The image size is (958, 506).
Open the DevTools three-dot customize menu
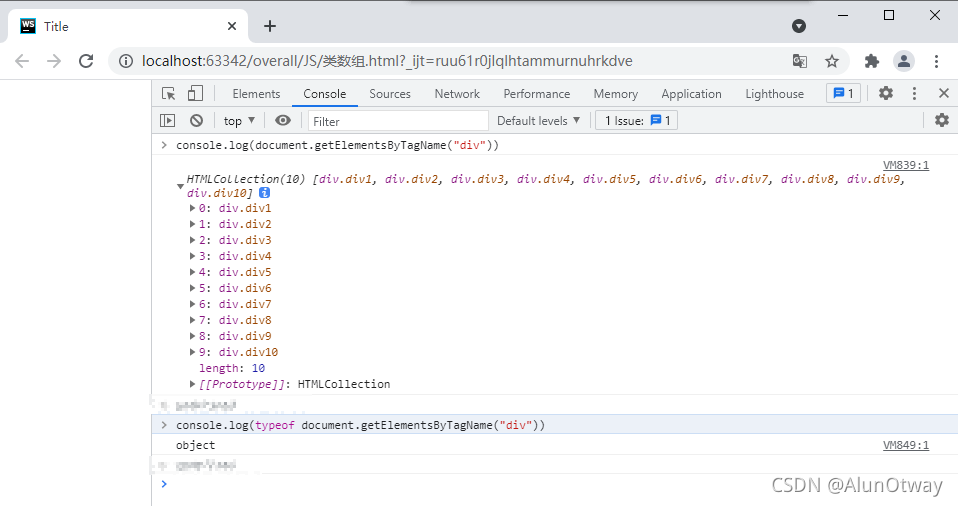(x=914, y=93)
